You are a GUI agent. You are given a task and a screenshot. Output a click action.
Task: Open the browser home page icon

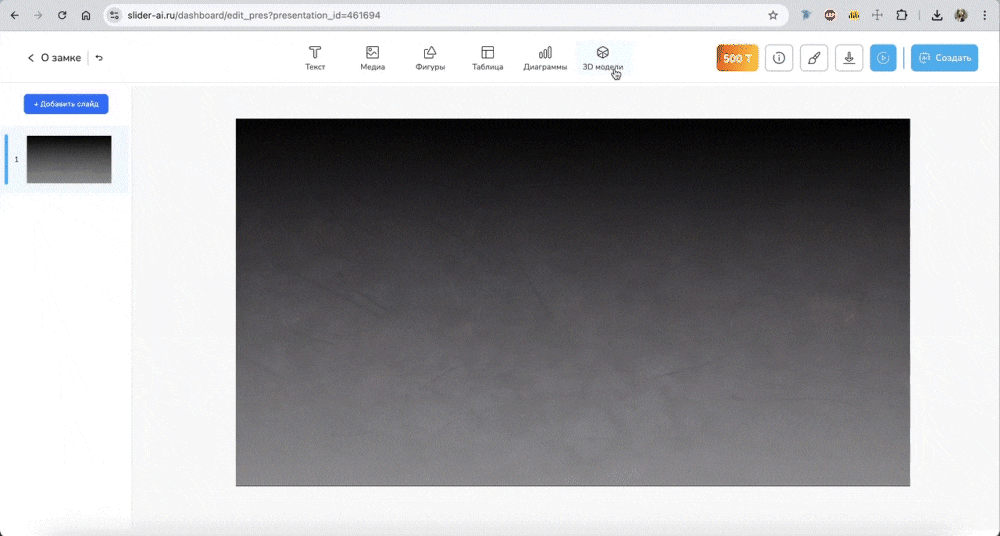(x=86, y=15)
